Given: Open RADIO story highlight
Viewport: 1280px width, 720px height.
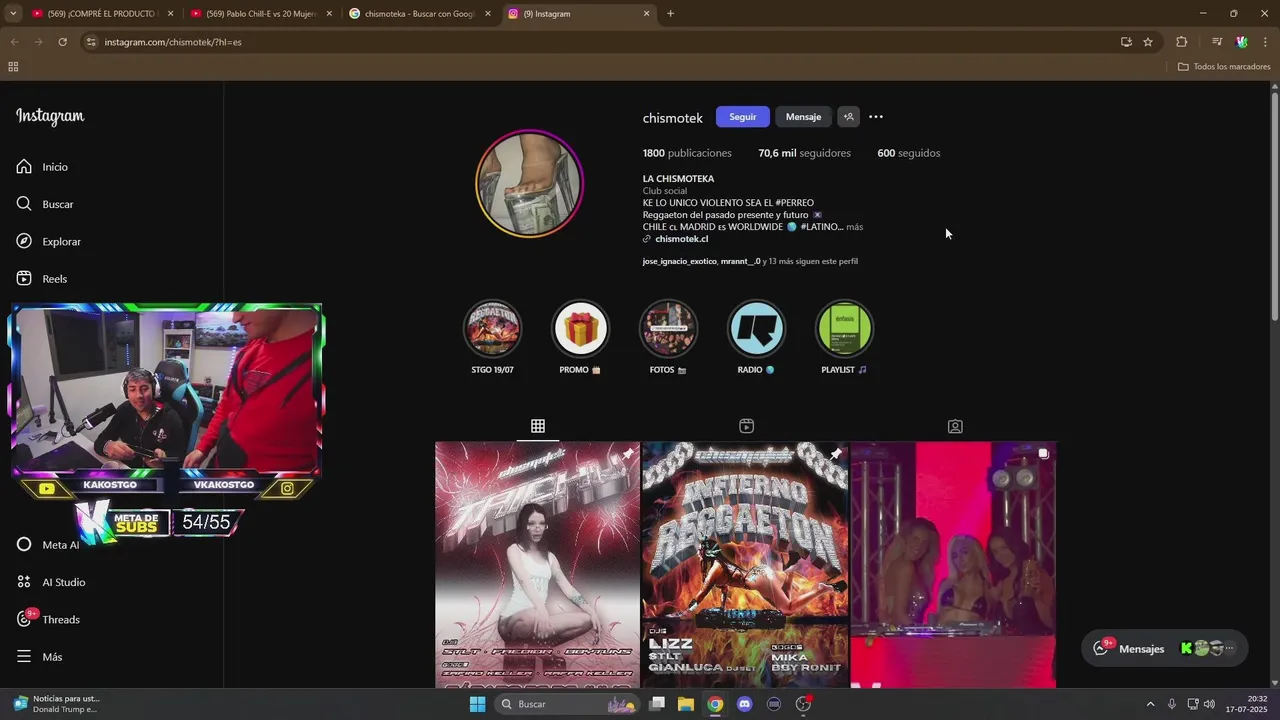Looking at the screenshot, I should click(x=756, y=328).
